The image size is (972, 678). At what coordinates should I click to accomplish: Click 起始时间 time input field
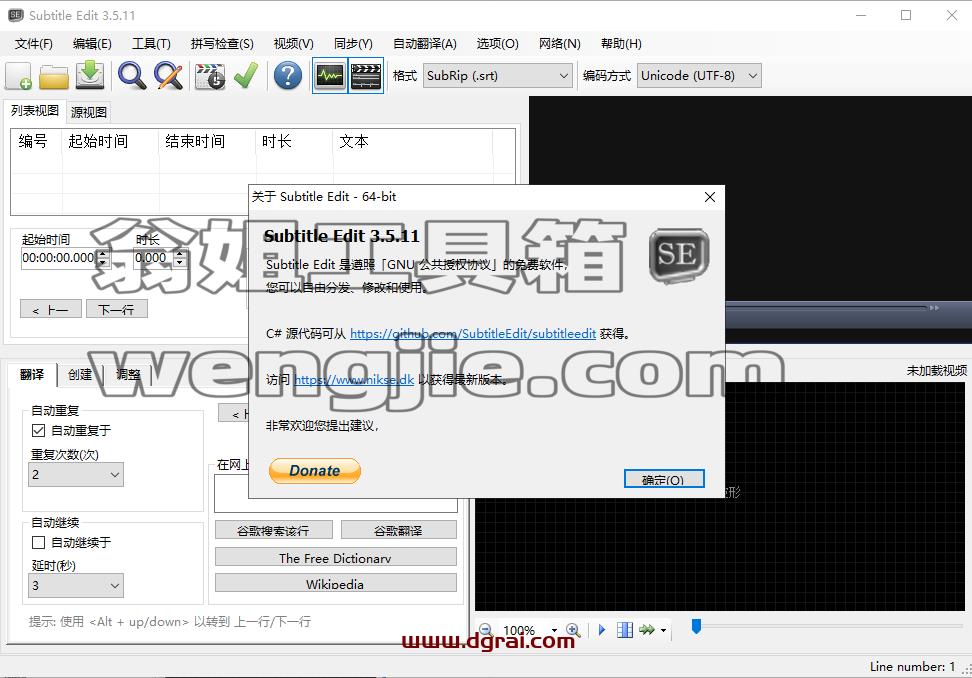coord(58,258)
